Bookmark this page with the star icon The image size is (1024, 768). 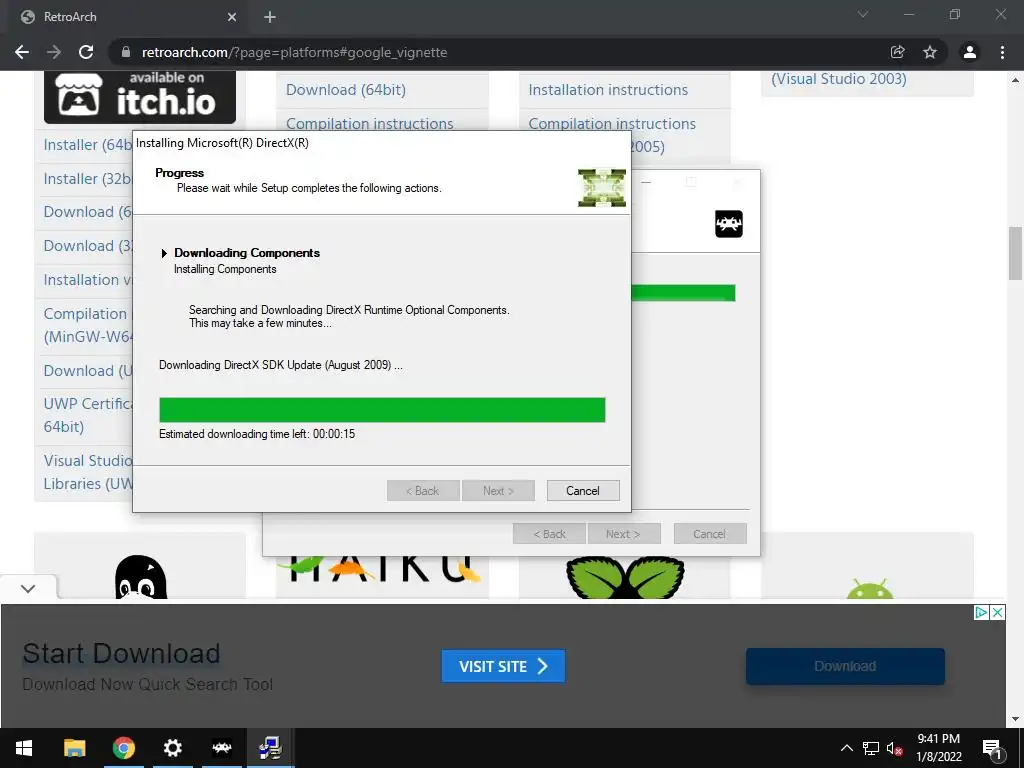click(x=930, y=52)
